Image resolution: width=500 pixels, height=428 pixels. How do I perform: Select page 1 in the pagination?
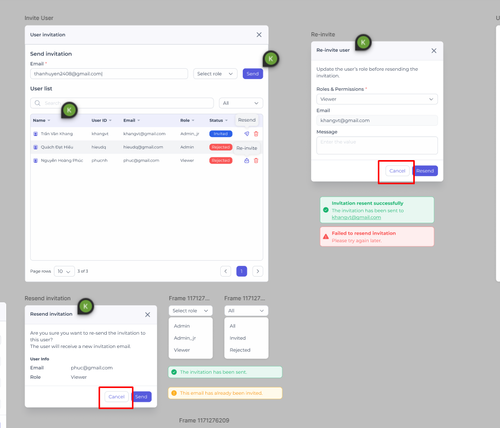coord(242,271)
